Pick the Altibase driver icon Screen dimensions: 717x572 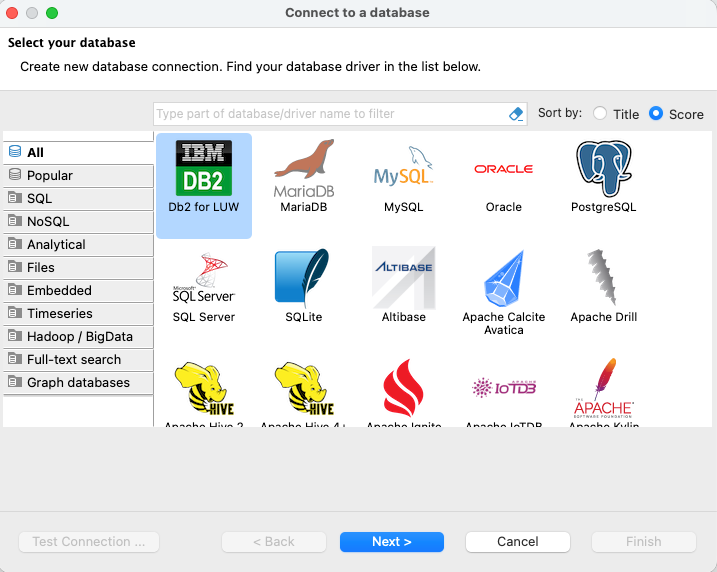click(x=404, y=278)
